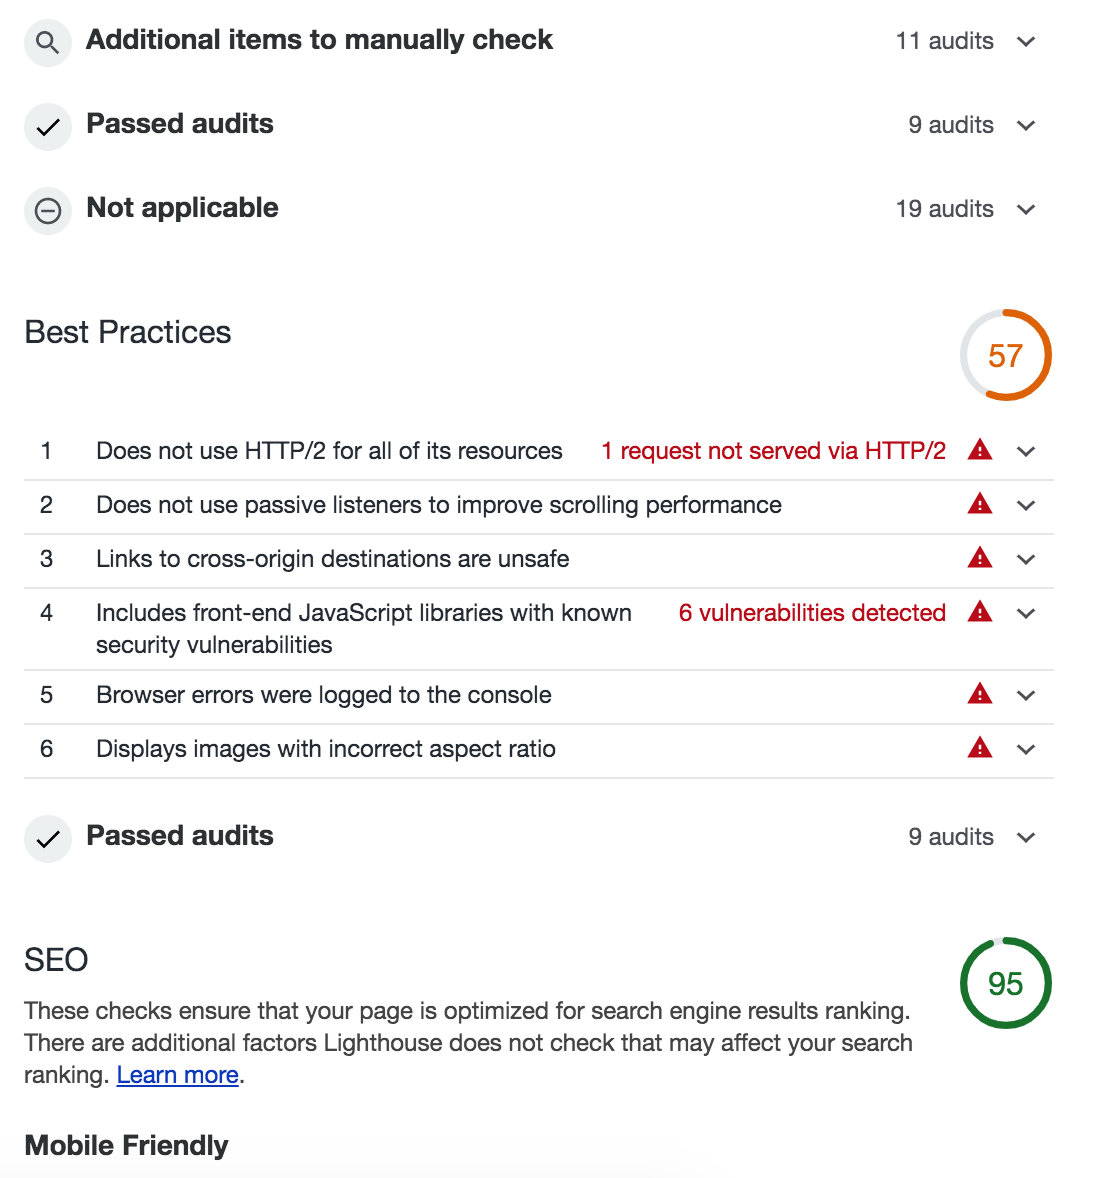
Task: Expand the cross-origin destinations audit chevron
Action: pyautogui.click(x=1026, y=560)
